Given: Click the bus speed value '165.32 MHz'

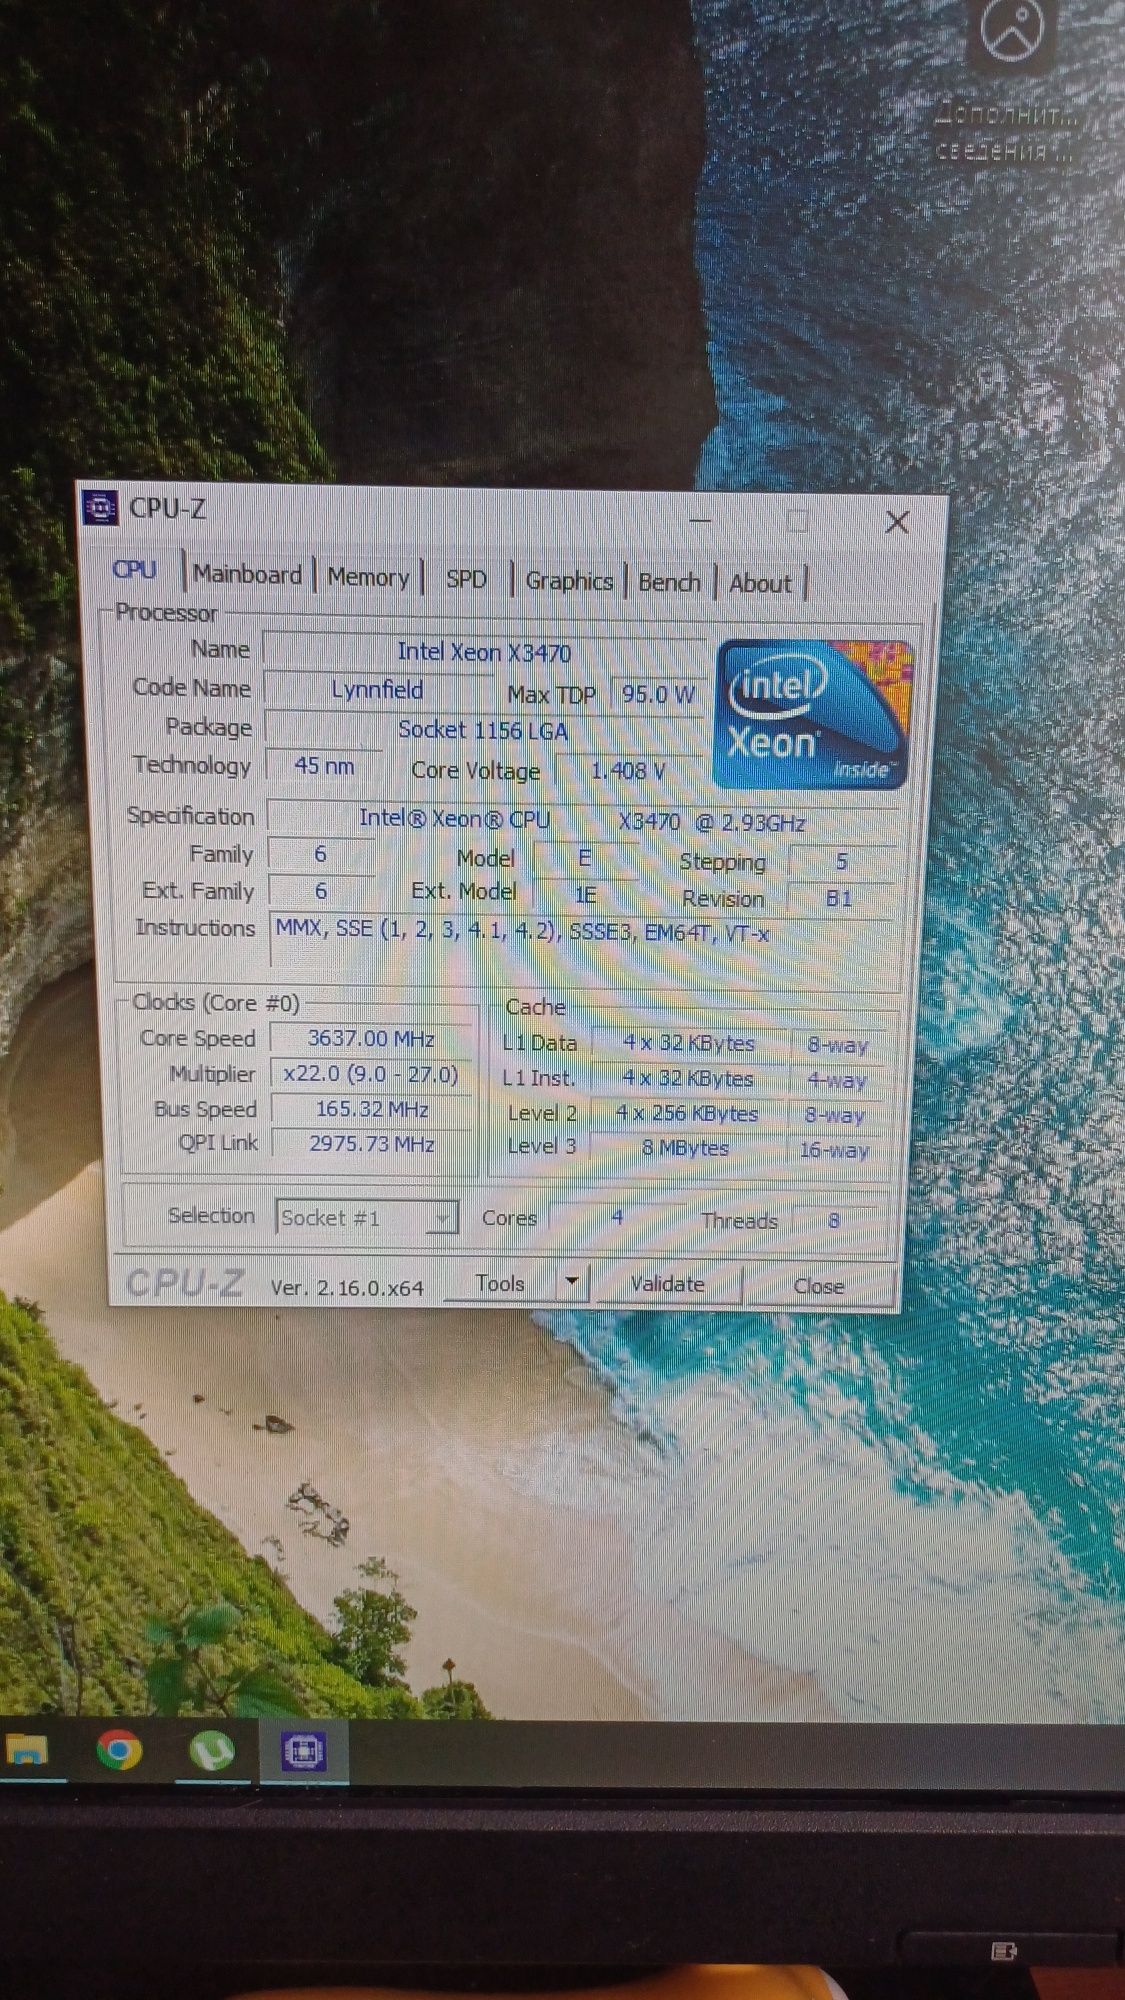Looking at the screenshot, I should click(x=371, y=1109).
